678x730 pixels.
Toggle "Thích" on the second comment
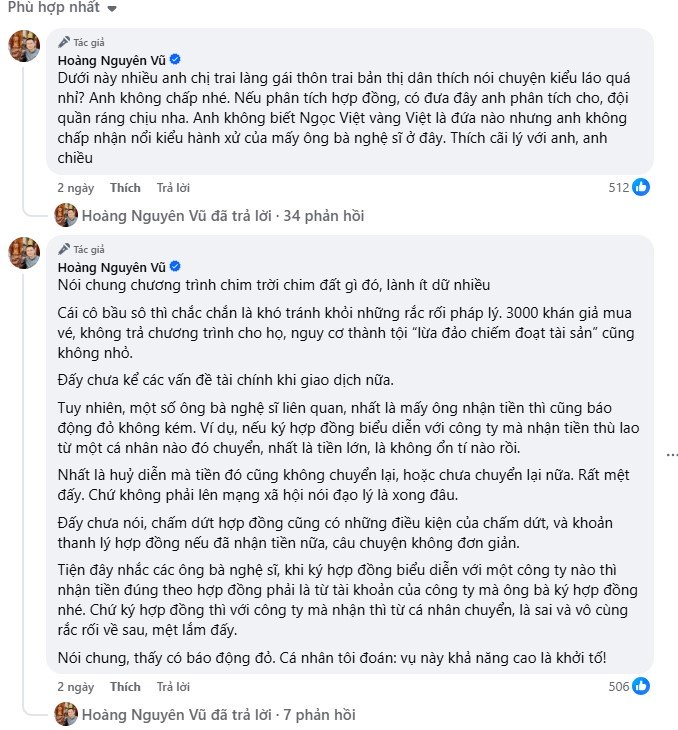point(125,687)
